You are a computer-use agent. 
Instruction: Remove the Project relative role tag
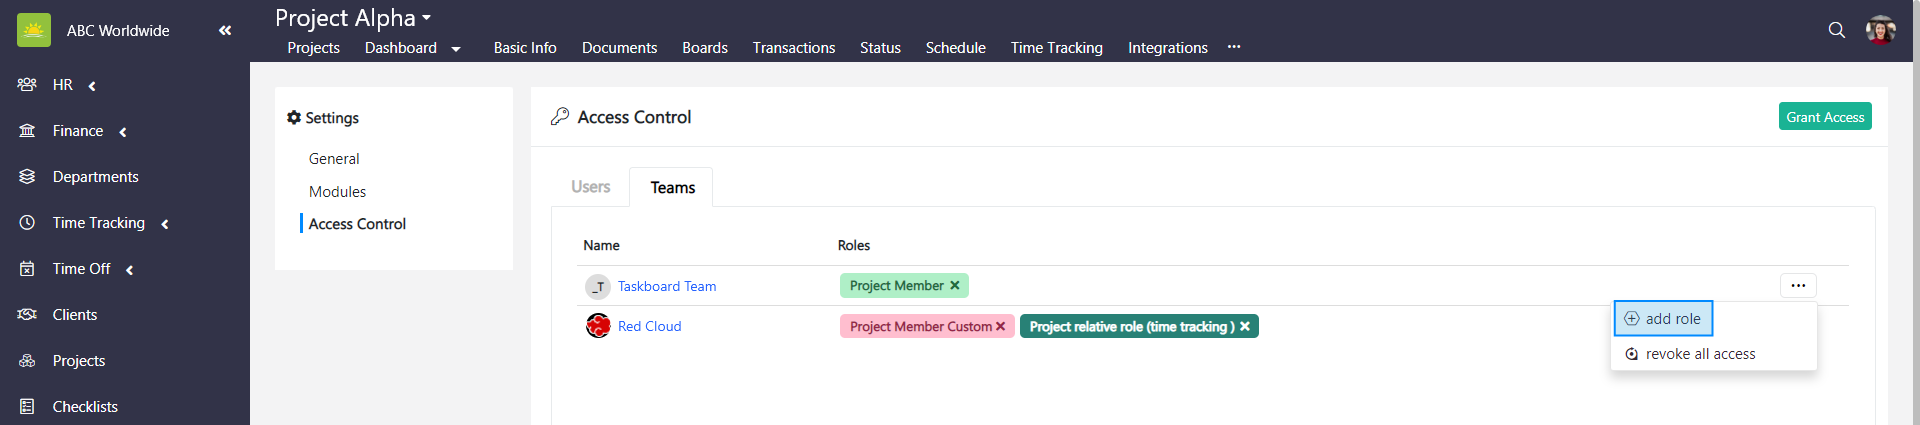[1245, 326]
